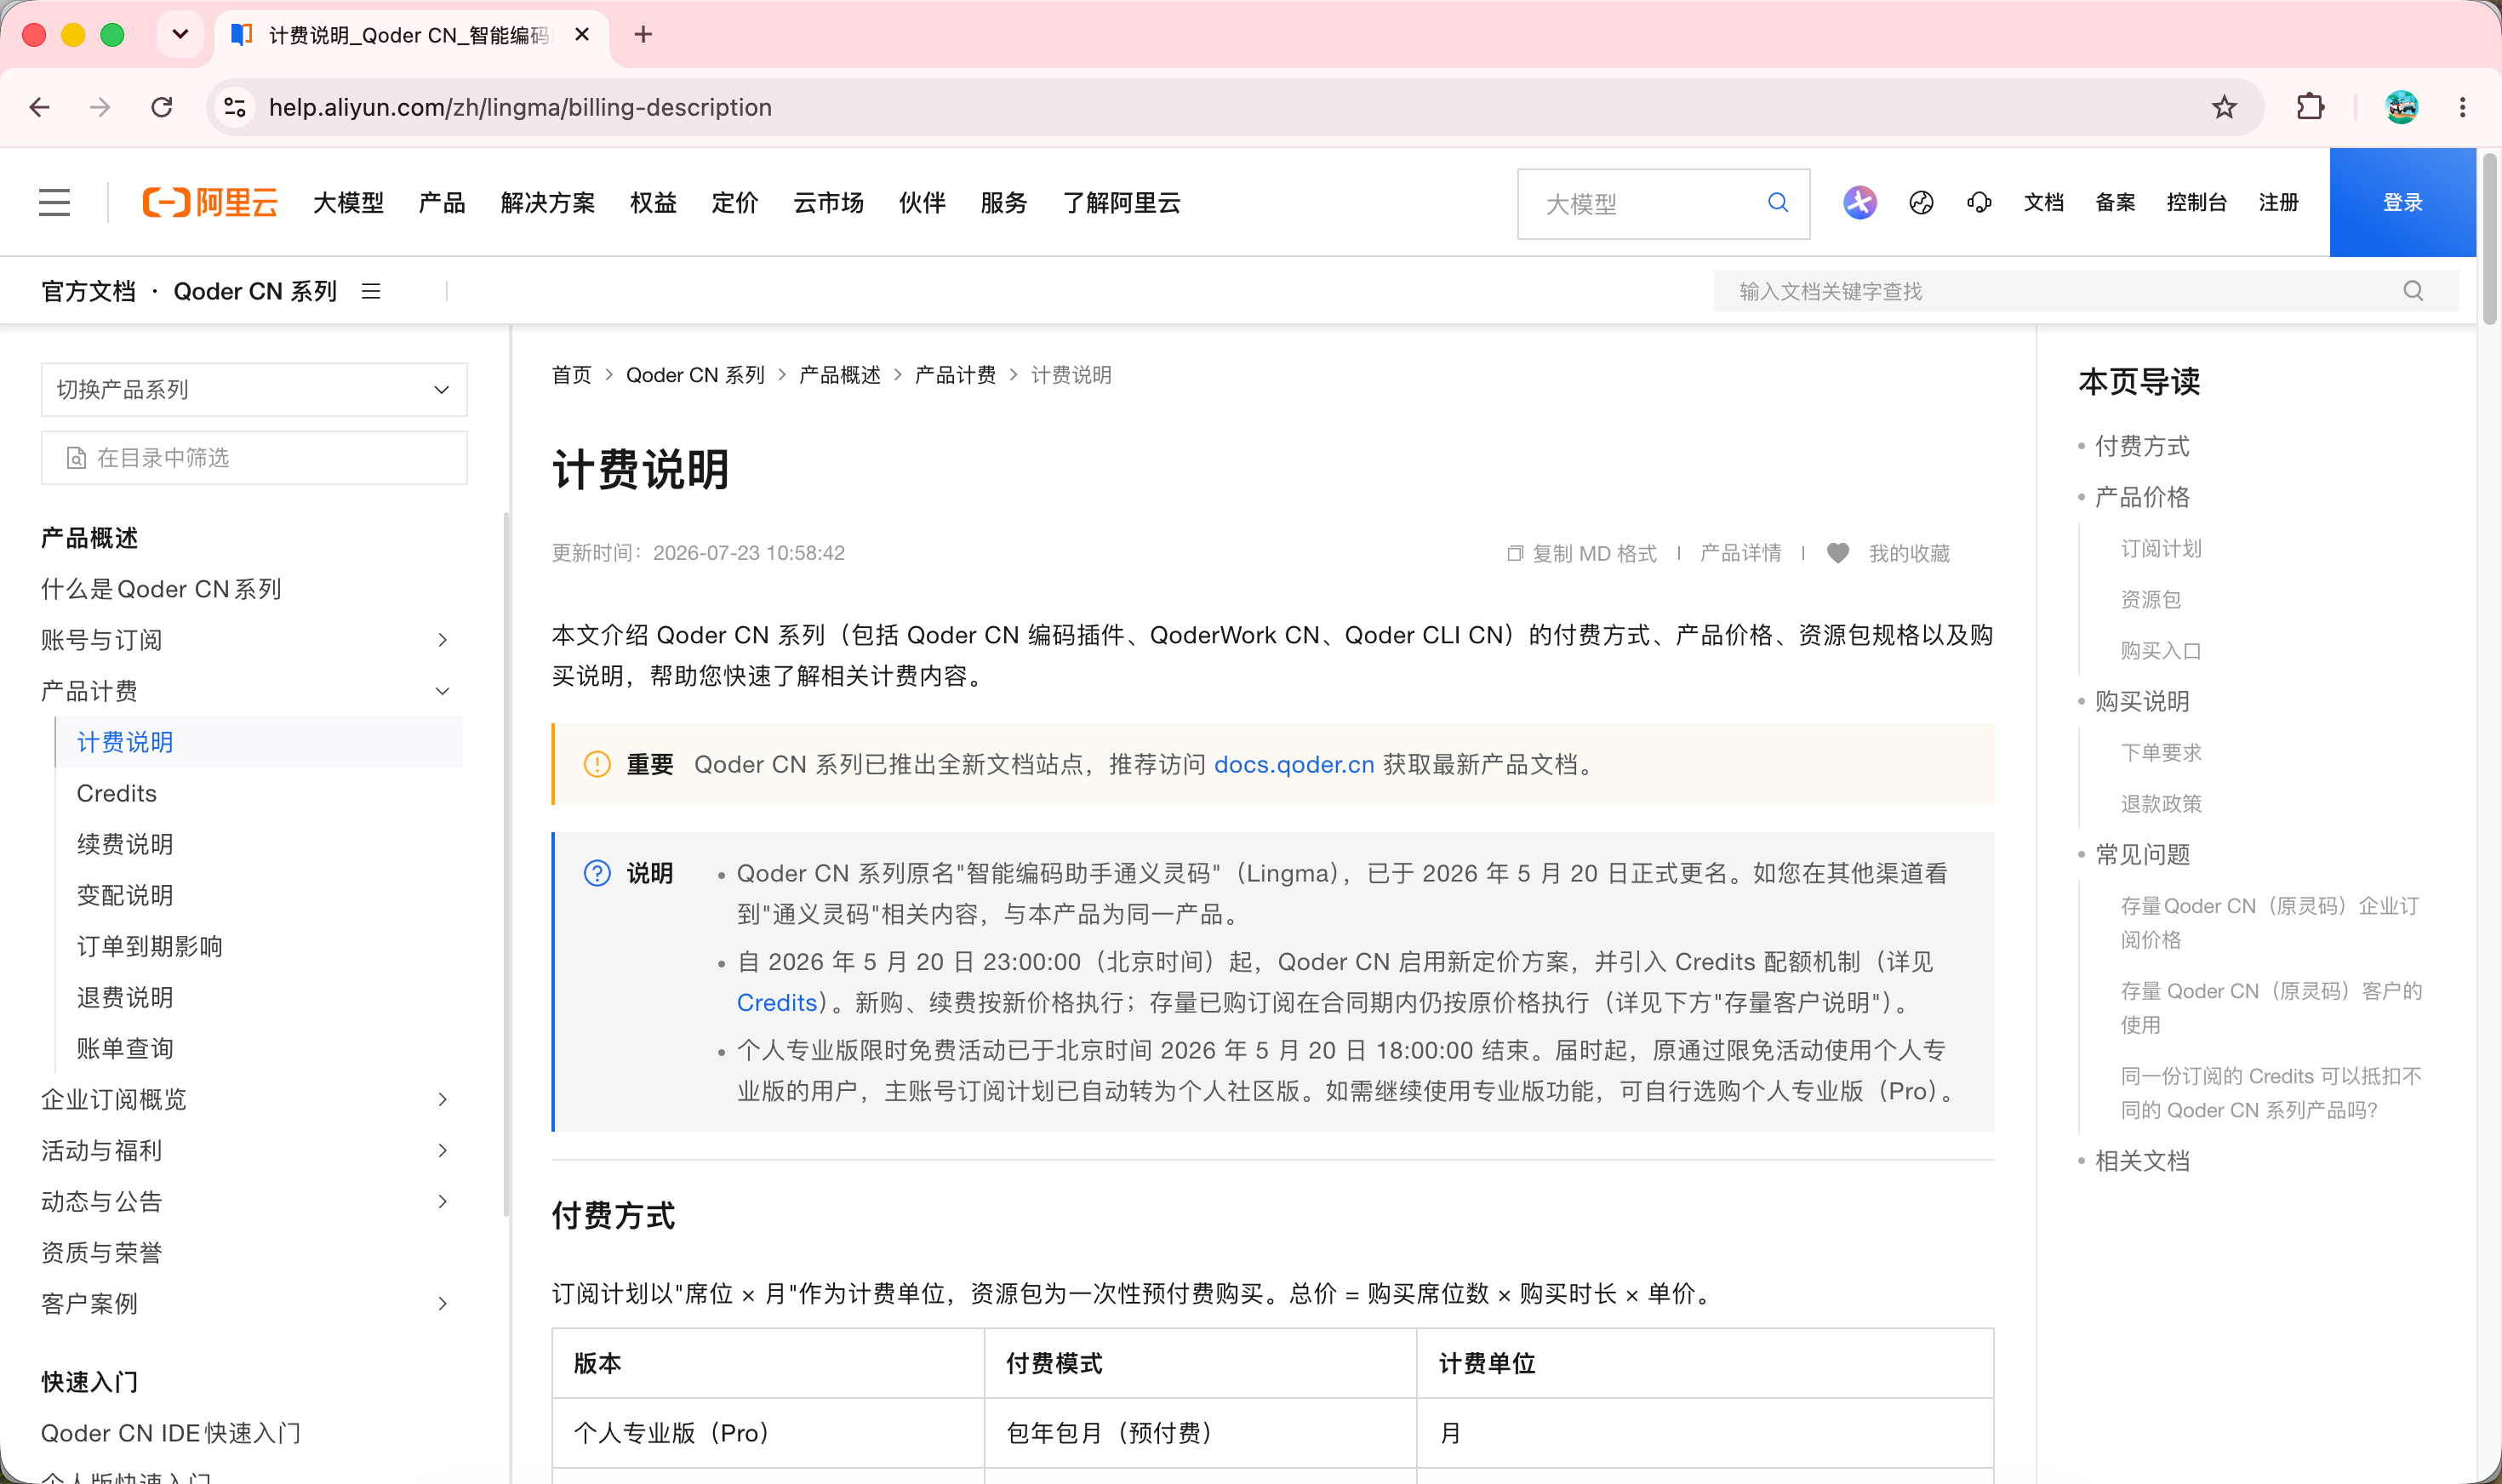This screenshot has height=1484, width=2502.
Task: Open the 切换产品系列 dropdown
Action: (x=254, y=390)
